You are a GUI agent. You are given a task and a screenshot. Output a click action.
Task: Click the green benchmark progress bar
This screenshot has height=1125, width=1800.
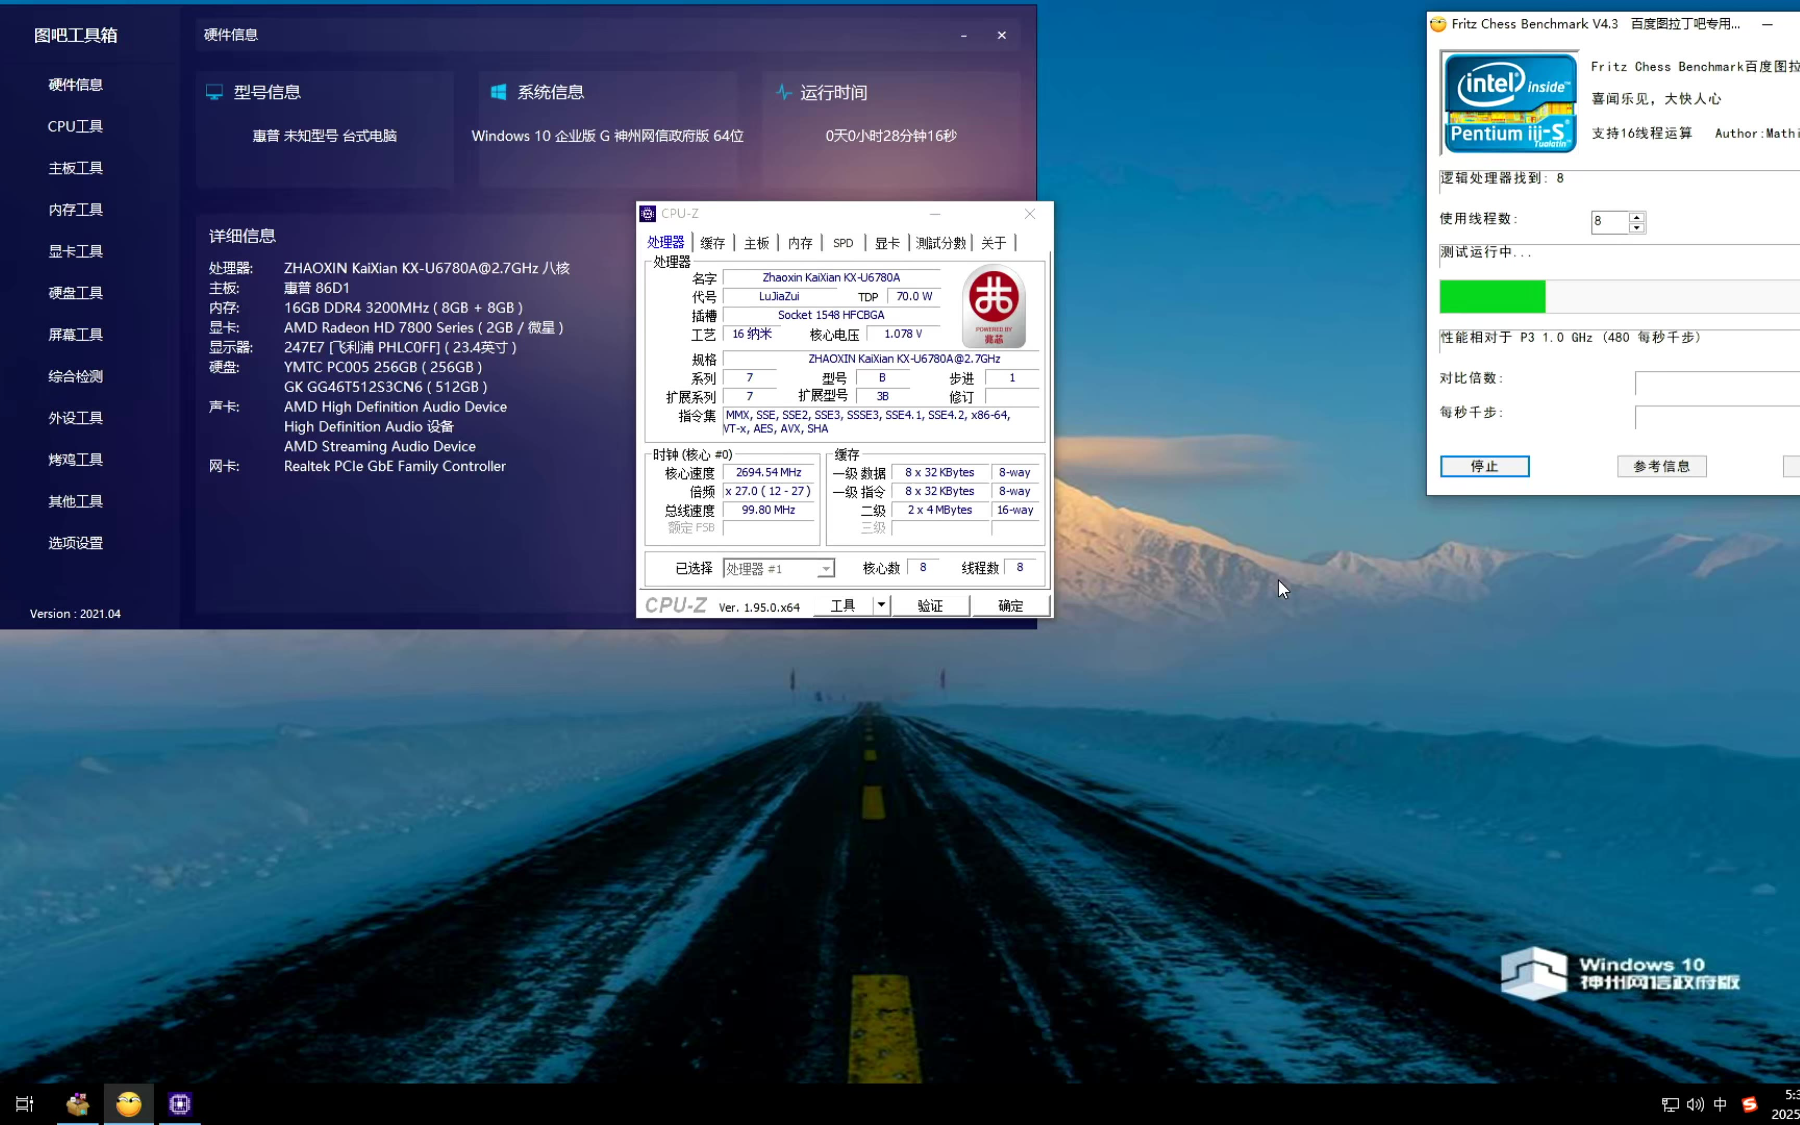pos(1492,297)
